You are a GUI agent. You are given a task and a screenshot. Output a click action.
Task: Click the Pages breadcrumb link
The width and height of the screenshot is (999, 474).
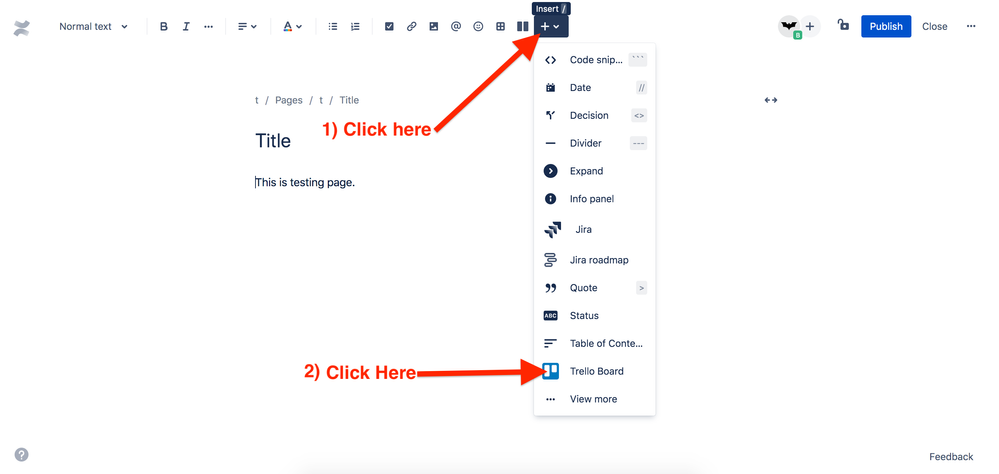pyautogui.click(x=289, y=100)
